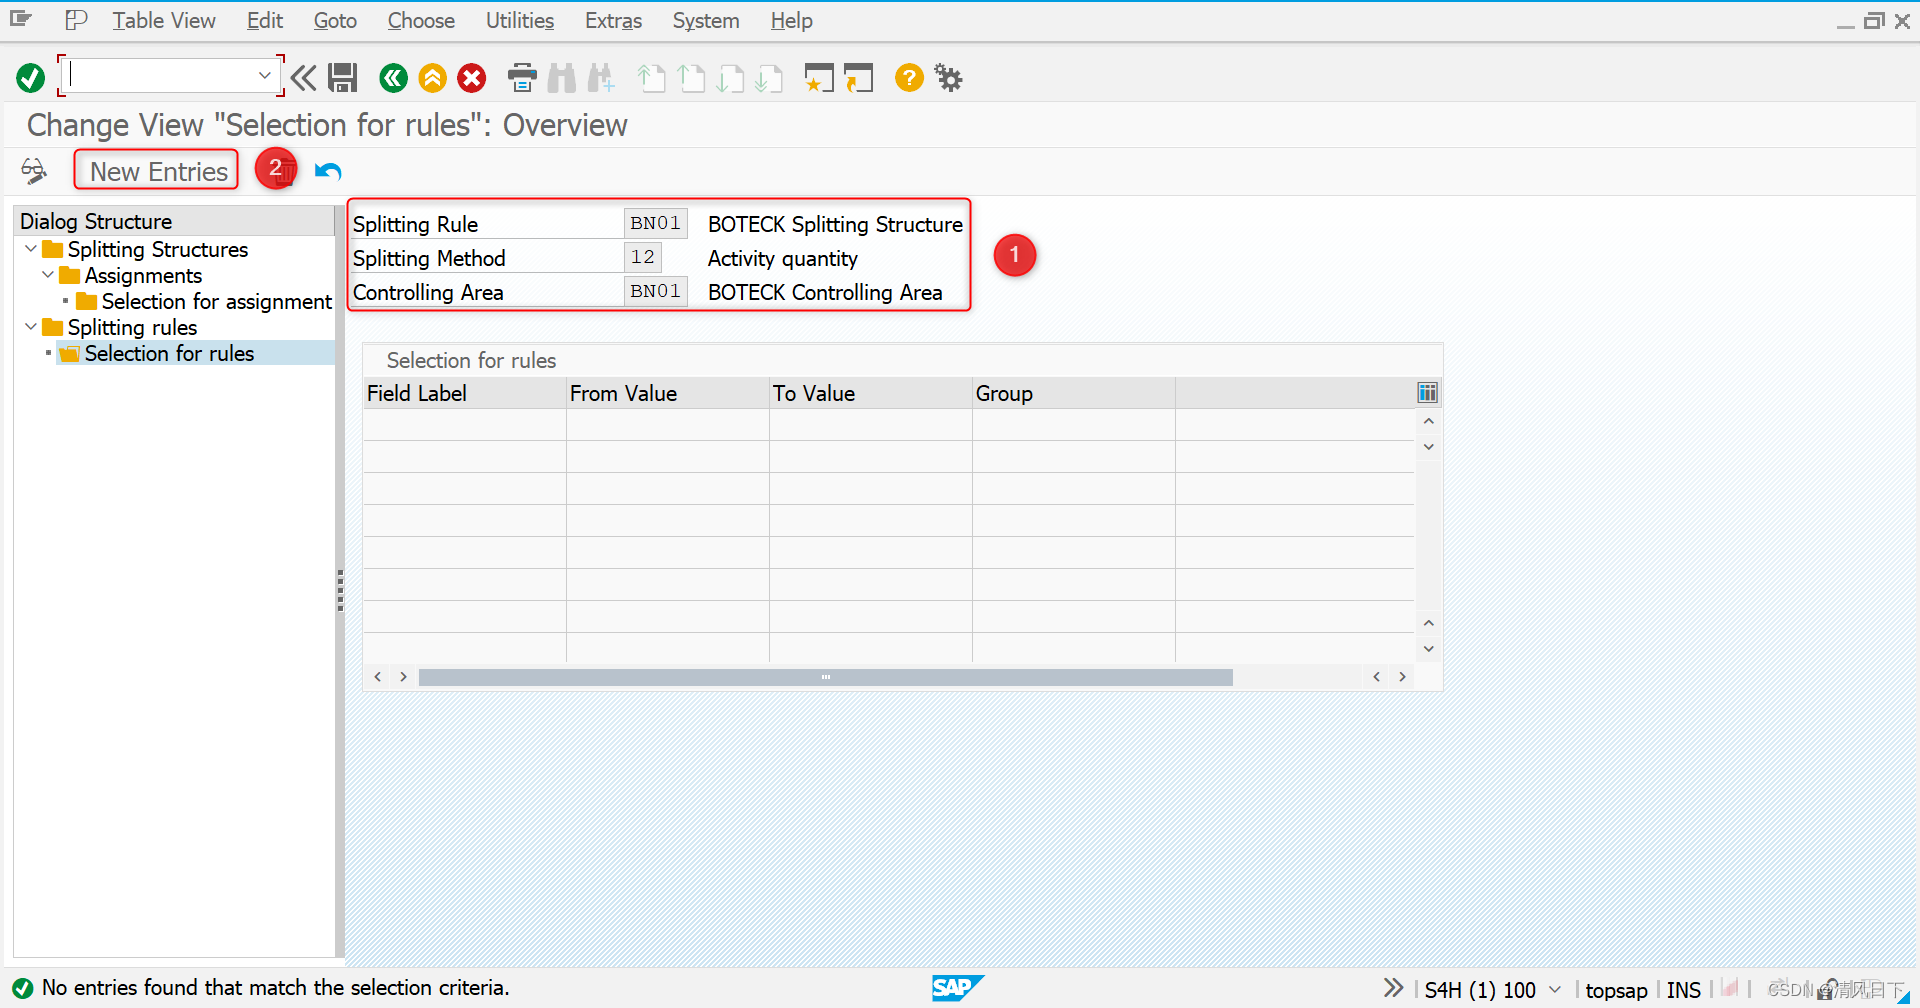1920x1008 pixels.
Task: Collapse the Assignments tree node
Action: [48, 275]
